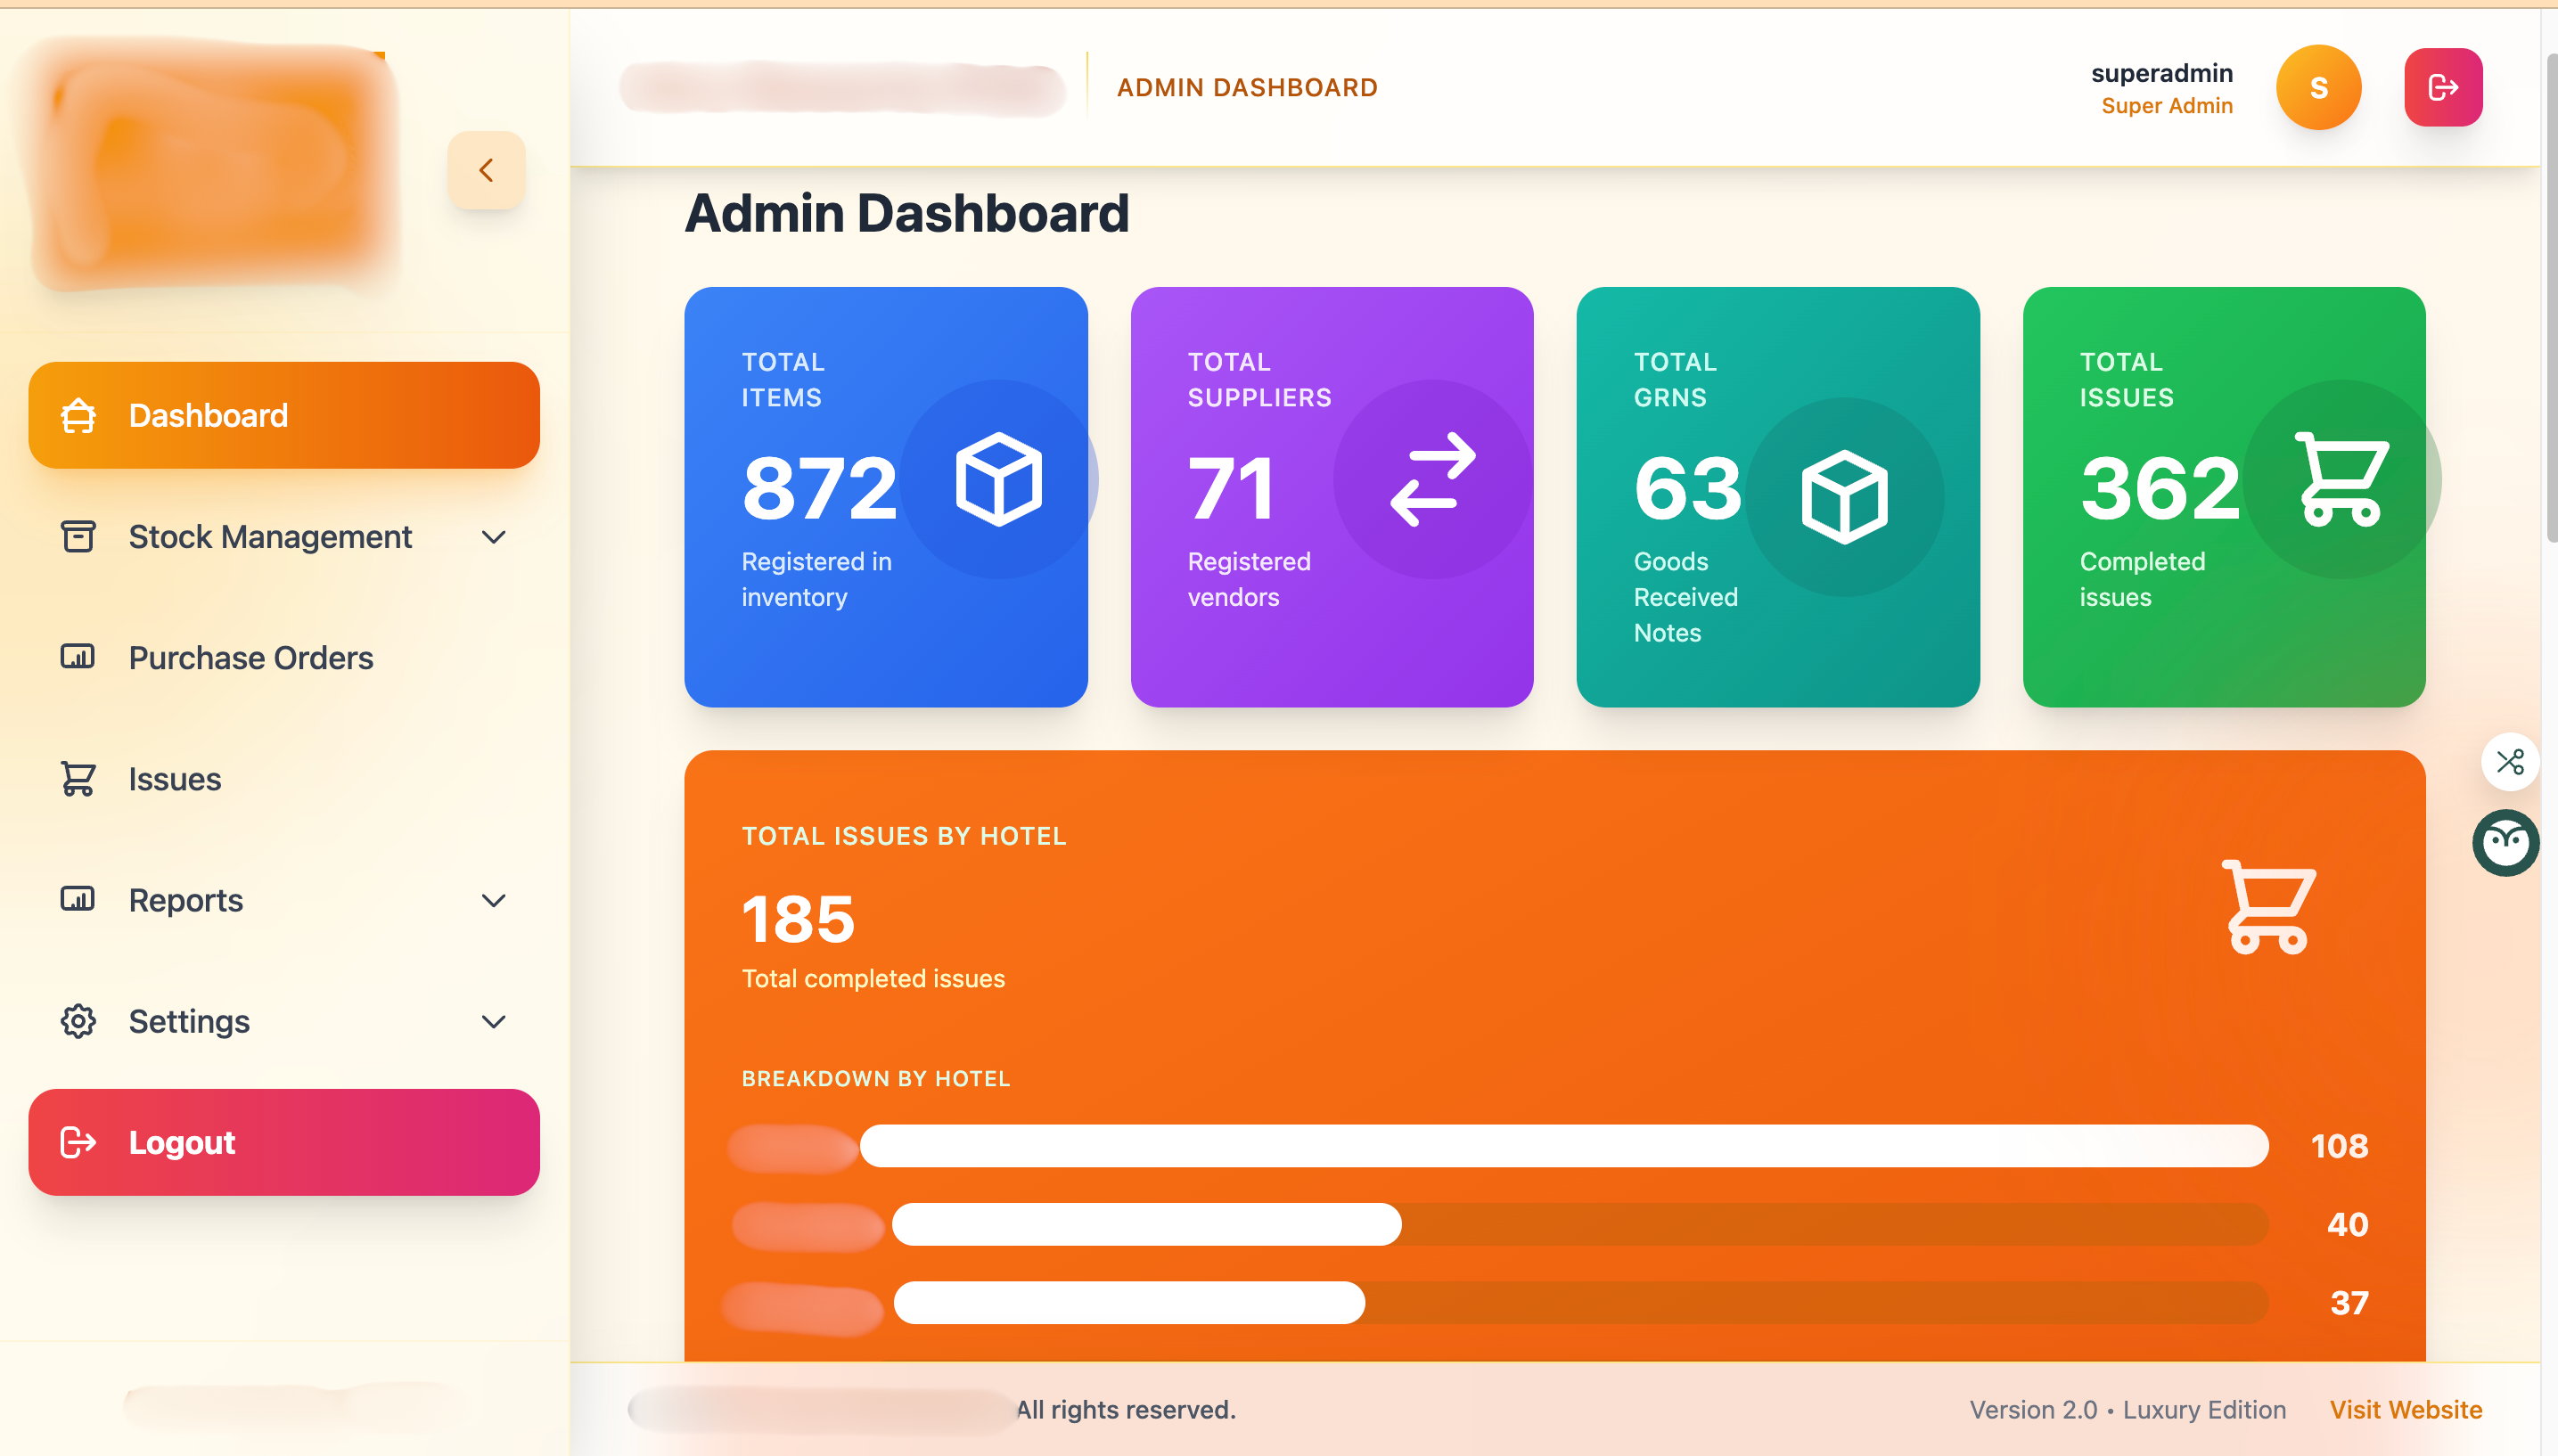This screenshot has height=1456, width=2558.
Task: Click the superadmin avatar circle
Action: pos(2318,87)
